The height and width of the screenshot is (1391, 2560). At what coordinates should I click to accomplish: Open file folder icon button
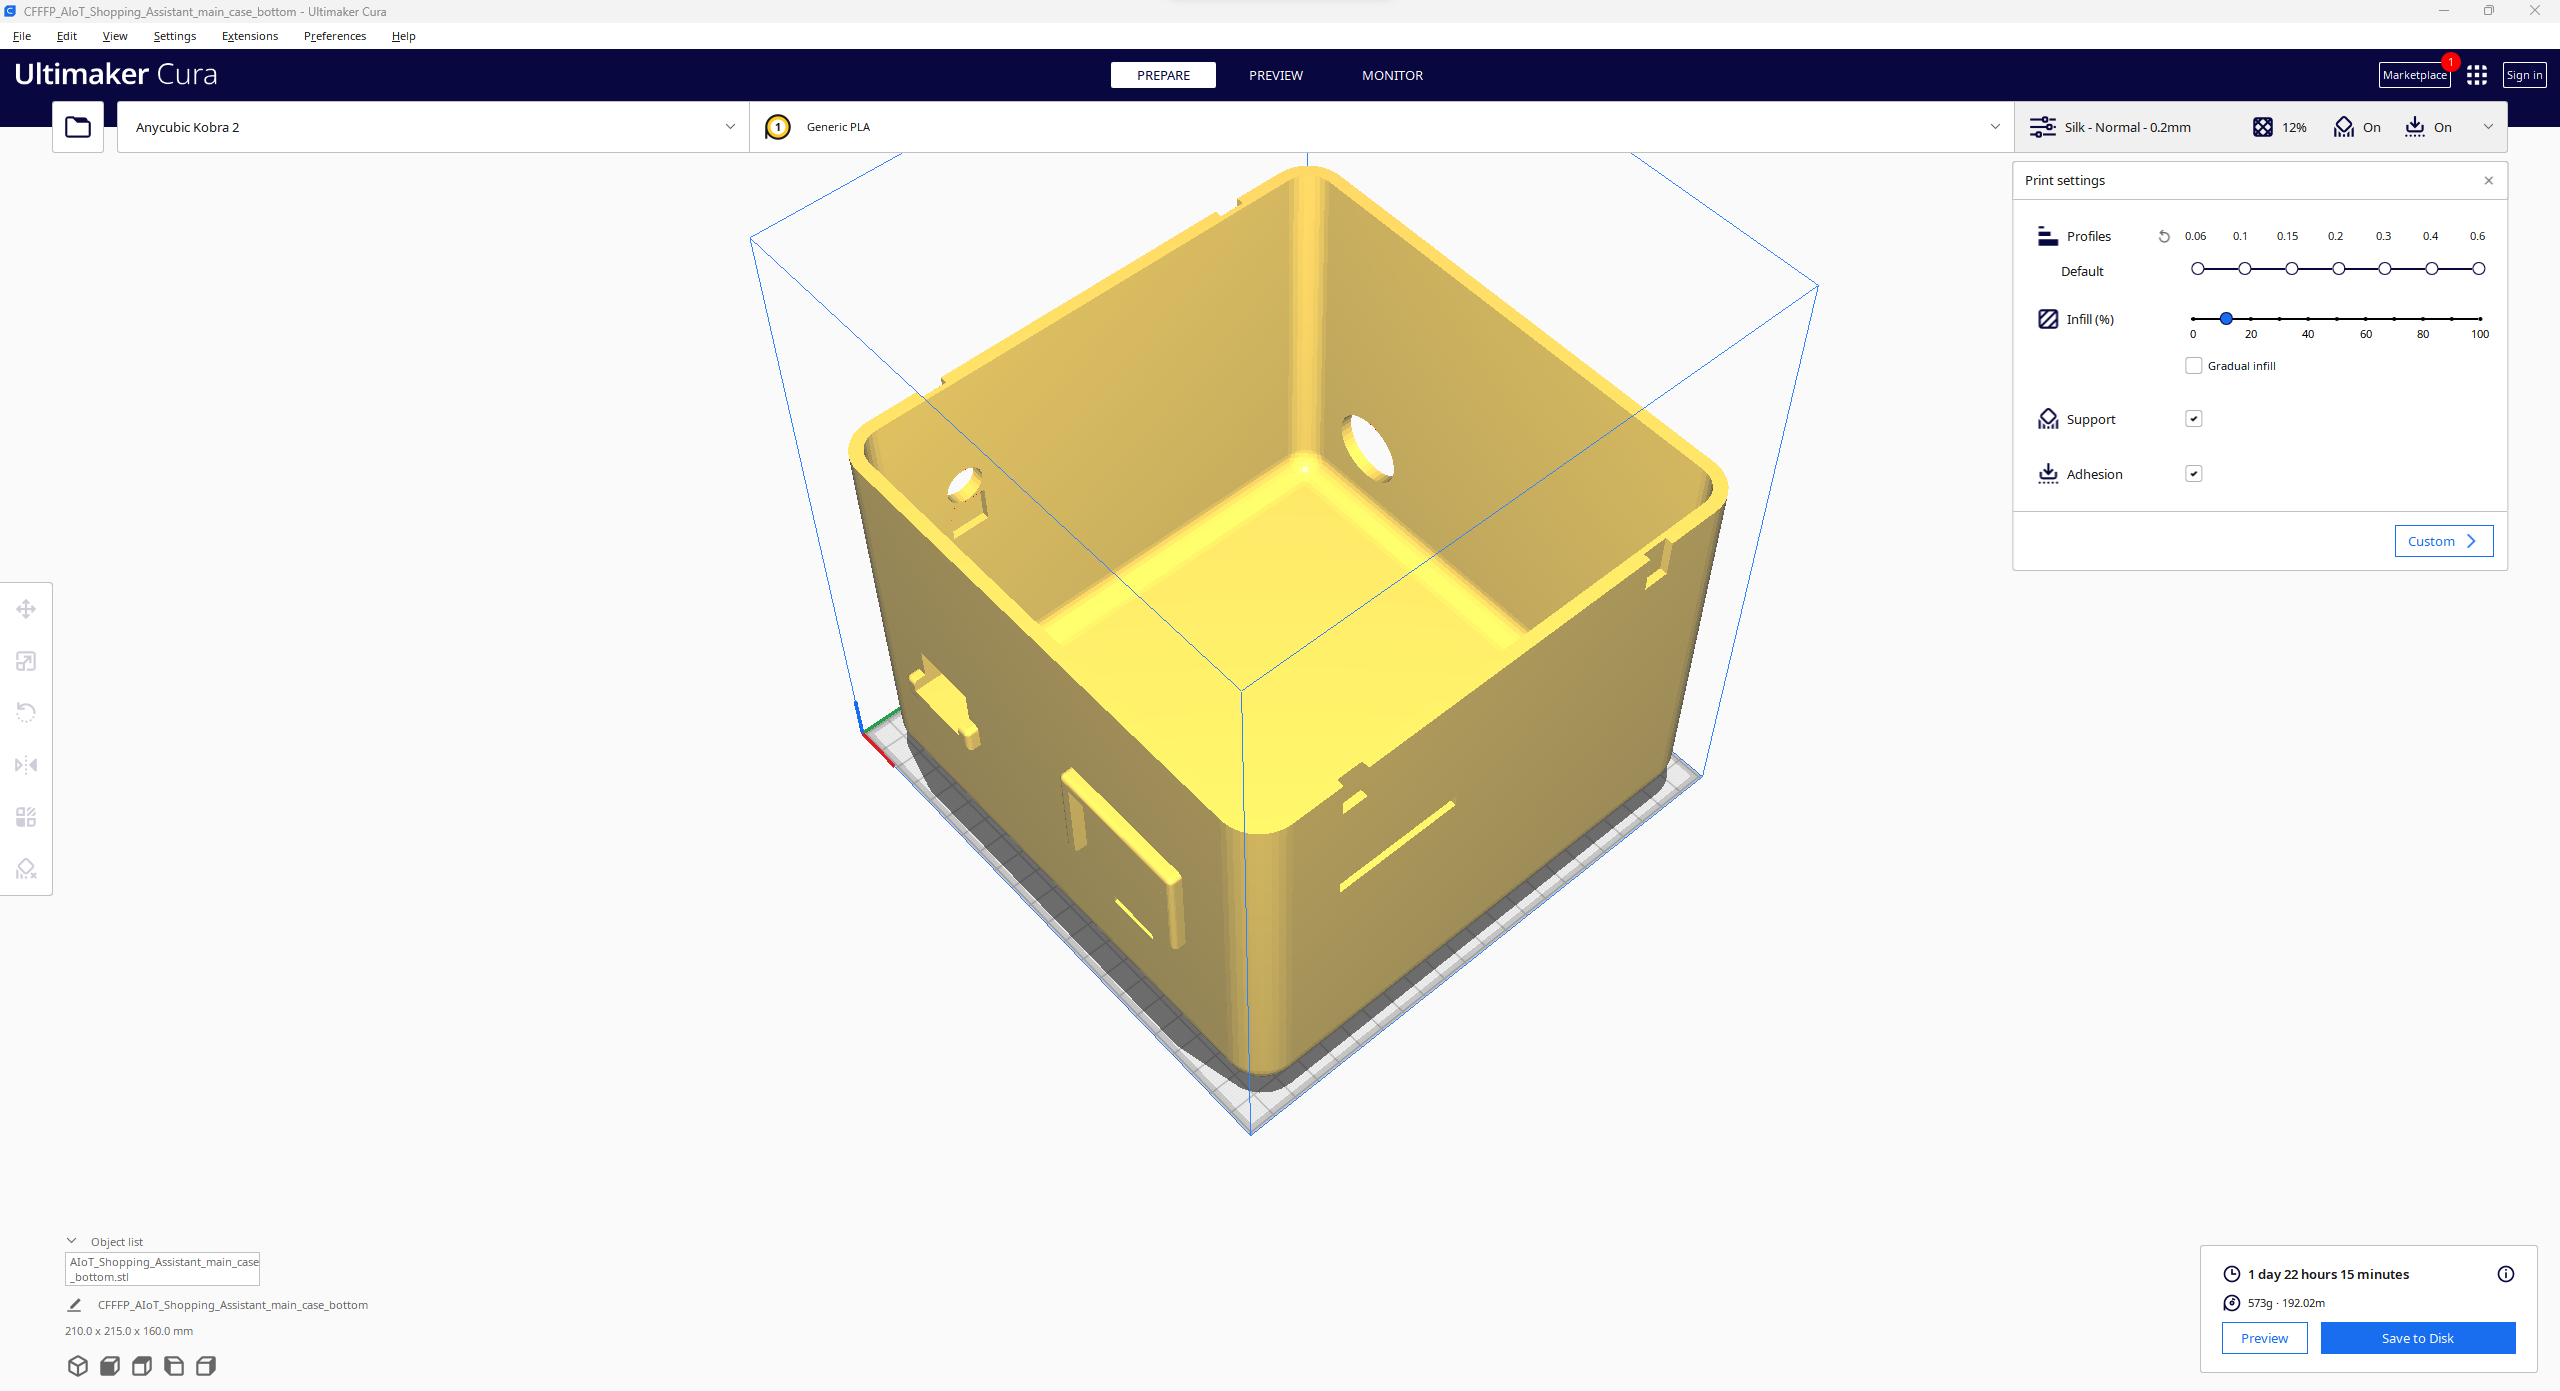(x=78, y=127)
